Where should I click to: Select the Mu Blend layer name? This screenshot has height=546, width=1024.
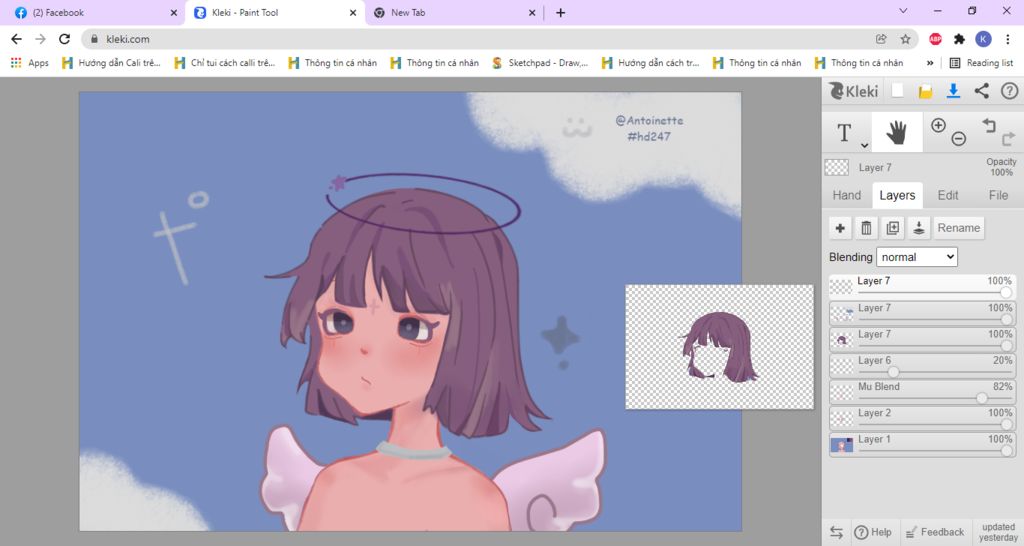click(878, 387)
